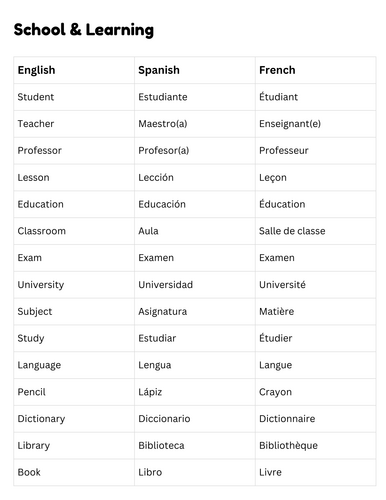Select the French column header
The width and height of the screenshot is (386, 500).
pos(315,70)
